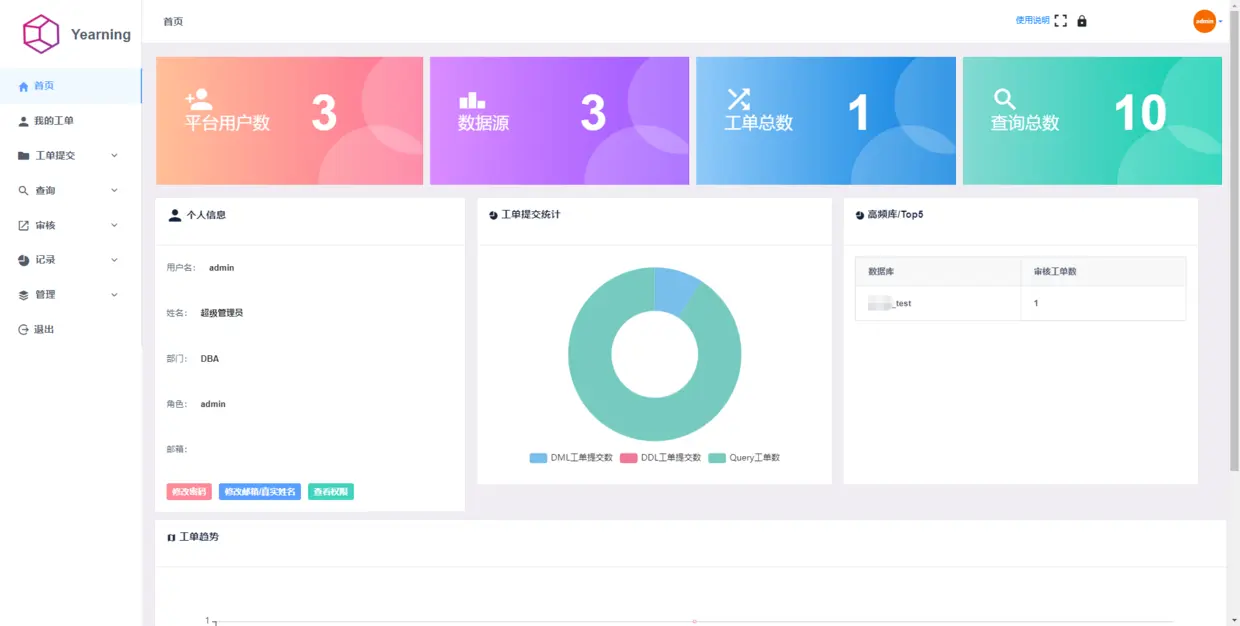
Task: Click the 退出 logout icon in sidebar
Action: click(22, 329)
